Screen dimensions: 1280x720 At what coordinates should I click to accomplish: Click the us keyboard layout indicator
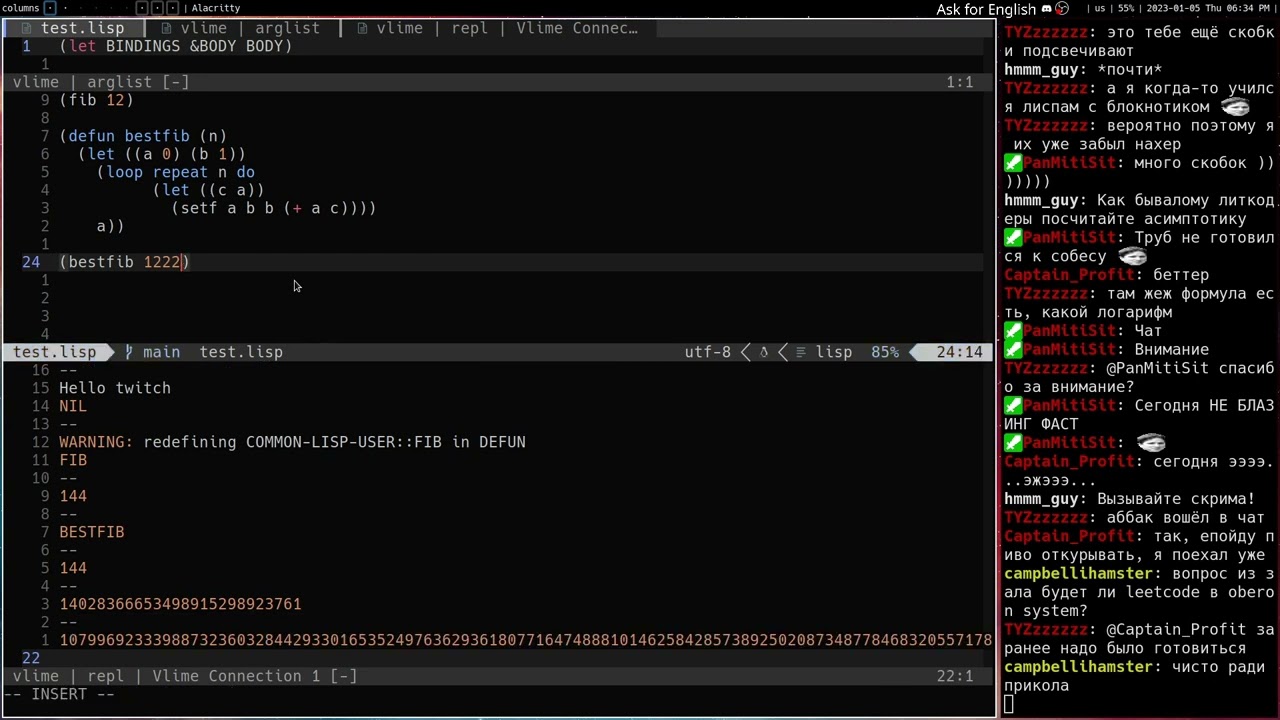pyautogui.click(x=1101, y=8)
